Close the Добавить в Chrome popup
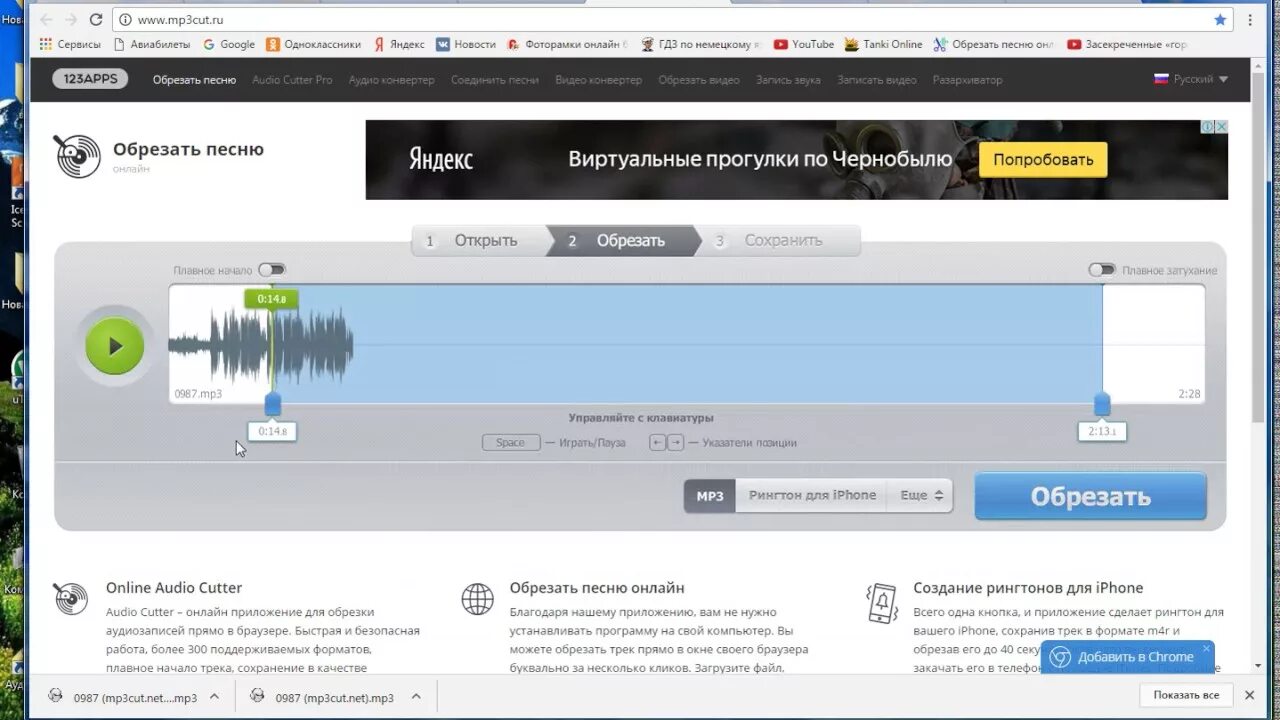Screen dimensions: 1280x720 click(x=1206, y=648)
